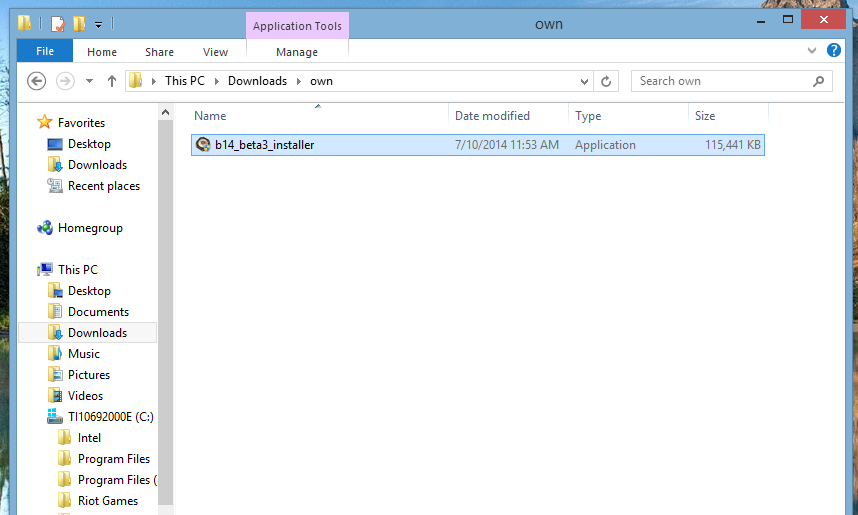The height and width of the screenshot is (515, 858).
Task: Open the TI10692000E (C:) drive
Action: coord(111,417)
